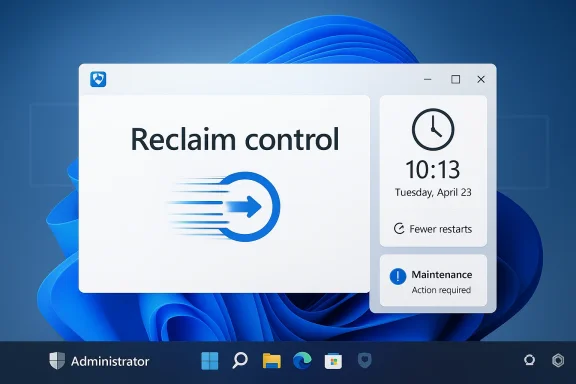The width and height of the screenshot is (576, 384).
Task: Close the app window
Action: click(x=481, y=79)
